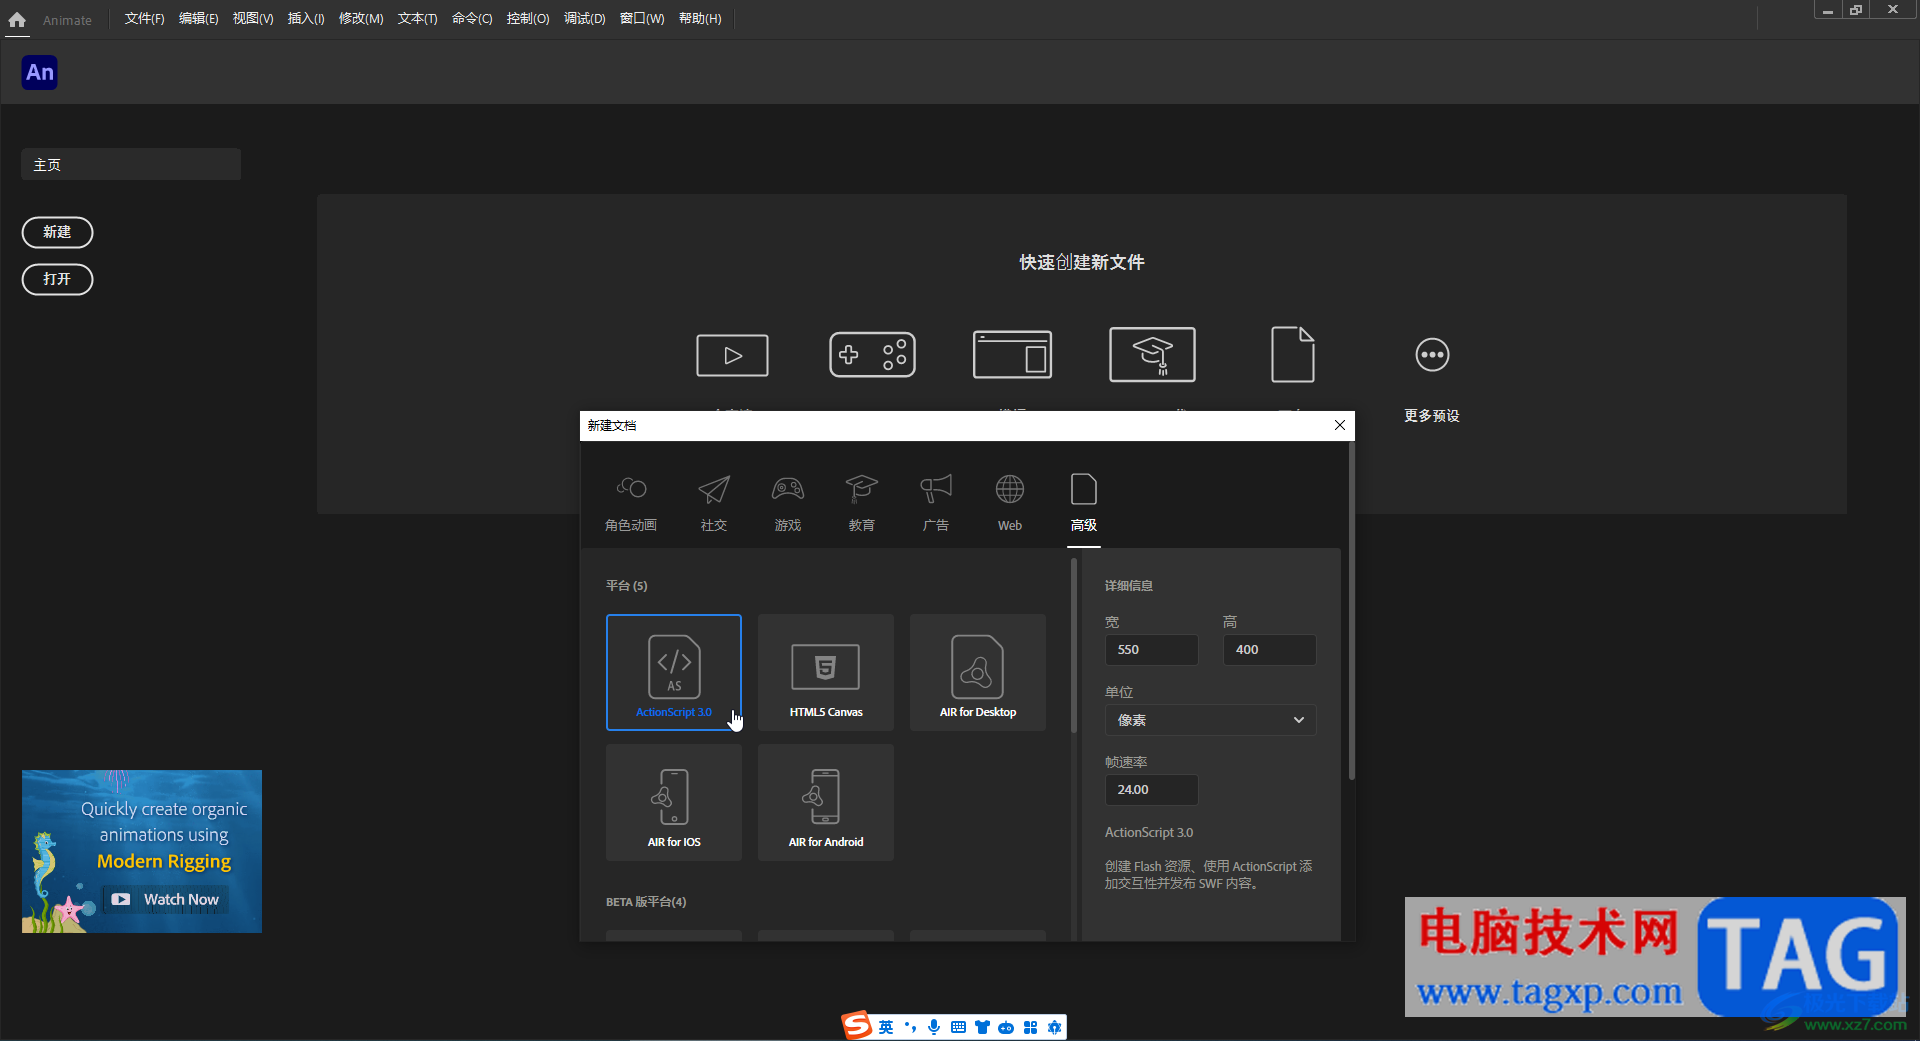Select the video preset icon on start screen
Image resolution: width=1920 pixels, height=1041 pixels.
point(732,355)
